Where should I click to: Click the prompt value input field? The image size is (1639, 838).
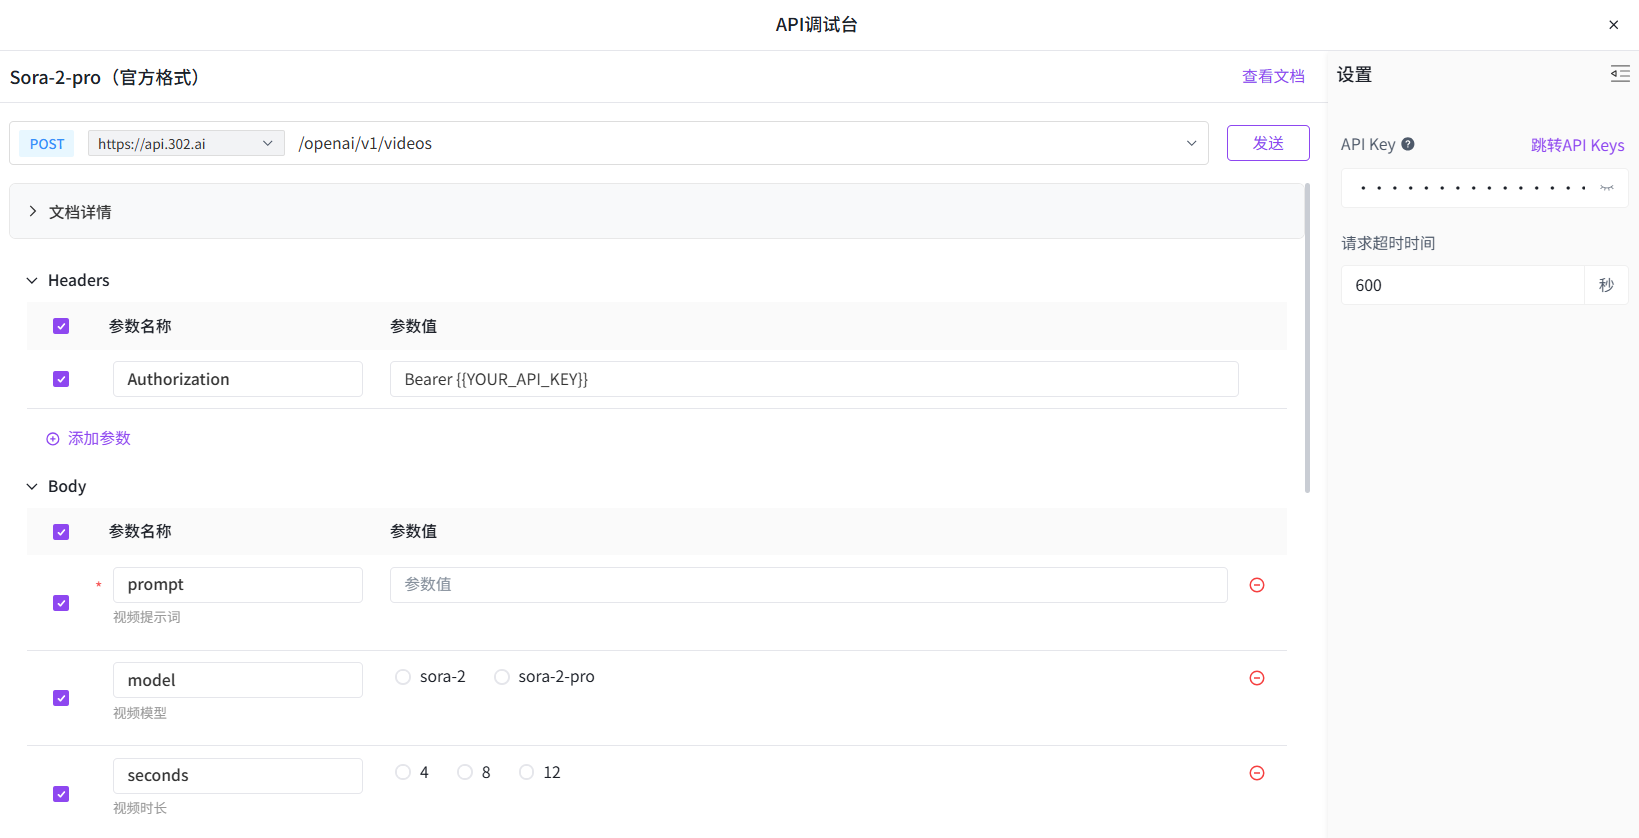click(807, 585)
